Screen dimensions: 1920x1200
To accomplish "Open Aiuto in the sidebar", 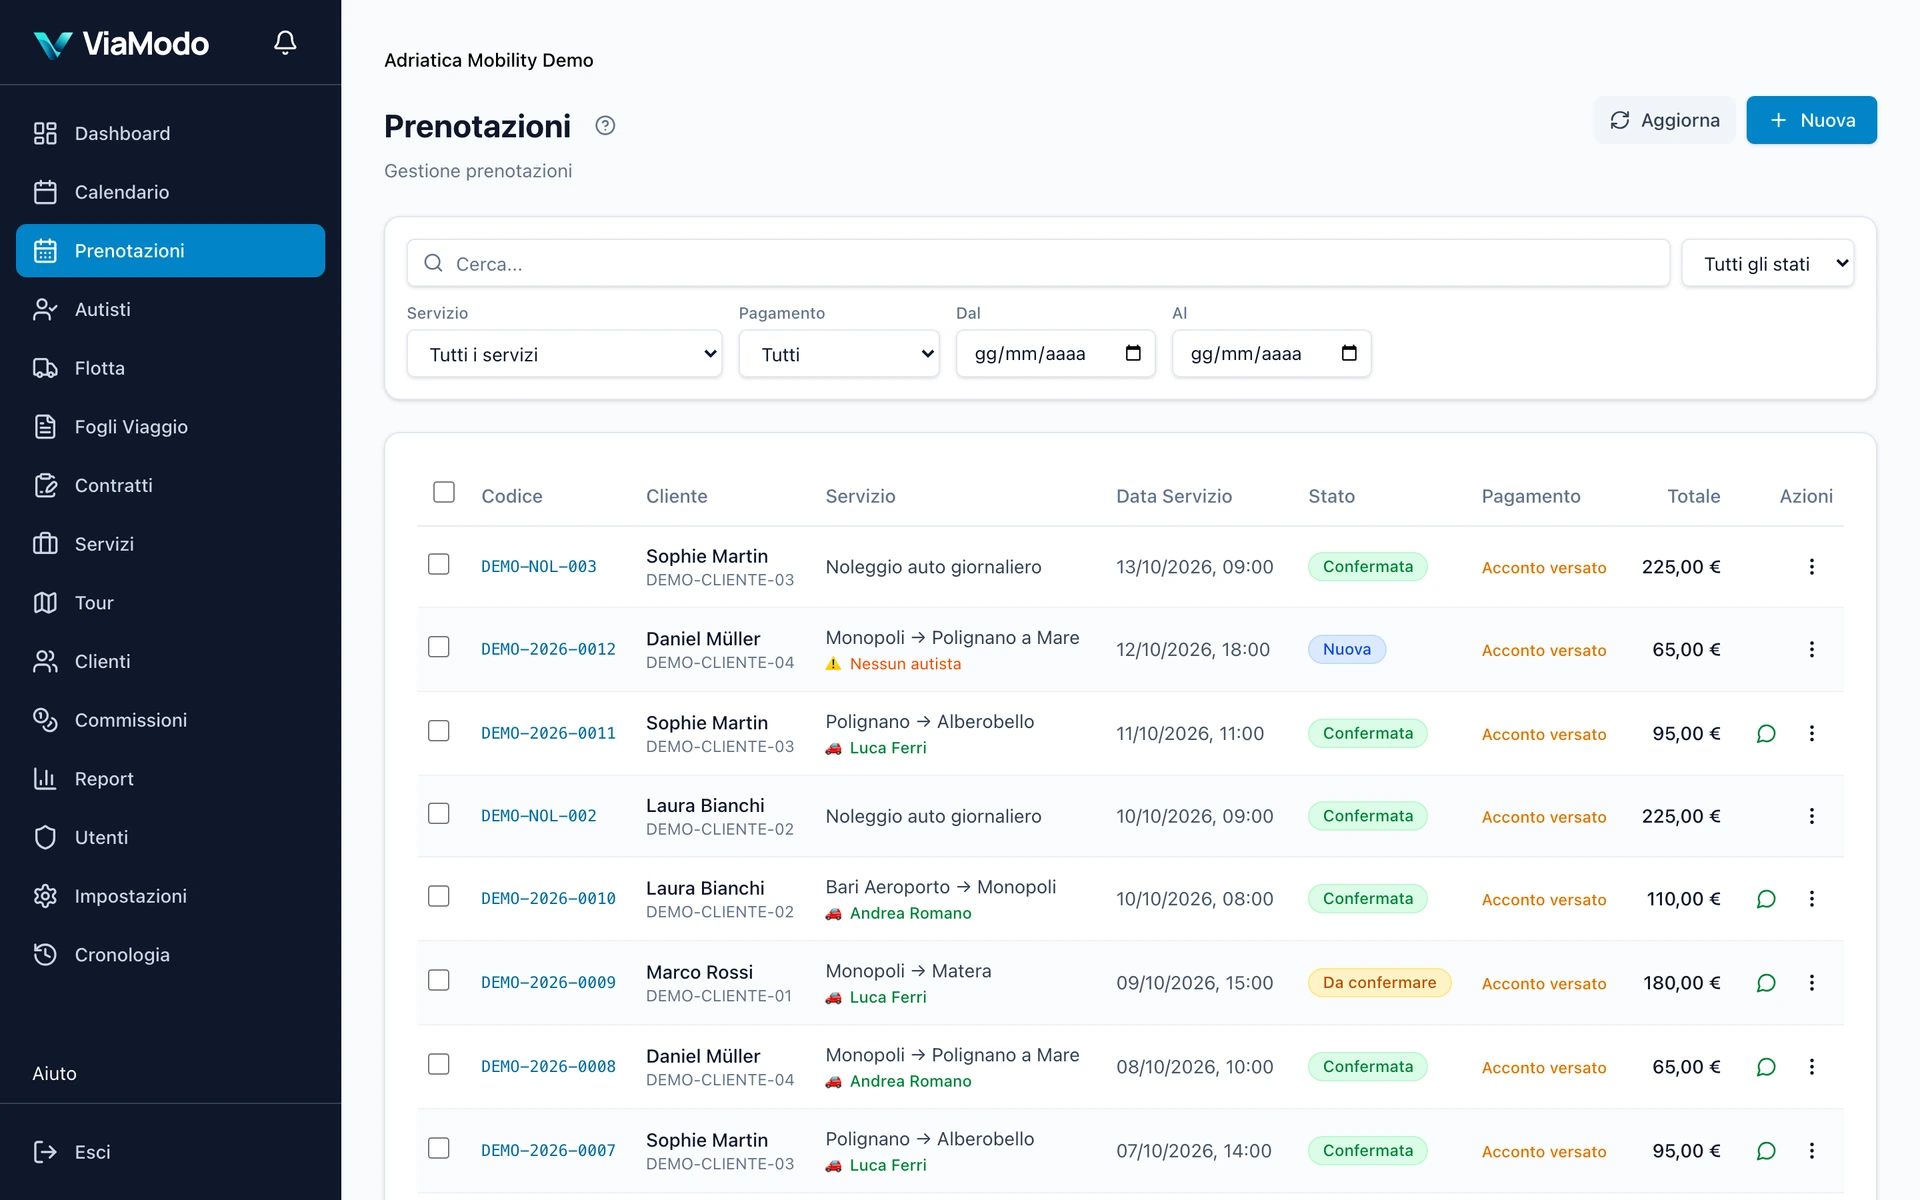I will click(54, 1073).
